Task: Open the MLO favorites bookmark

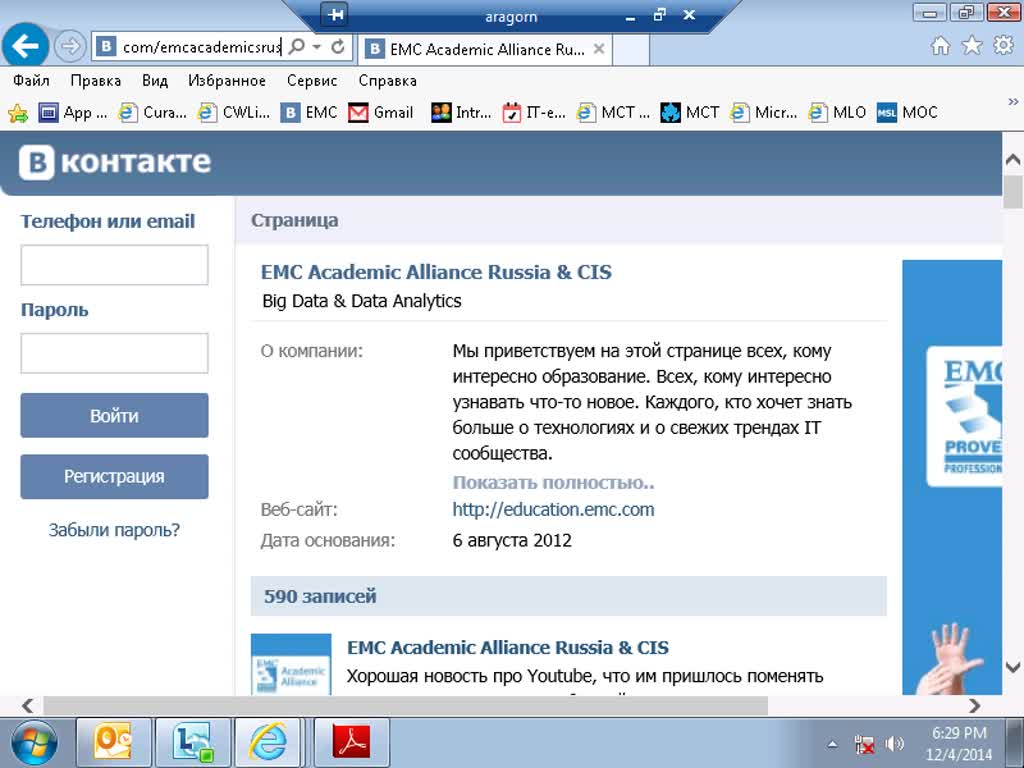Action: click(837, 113)
